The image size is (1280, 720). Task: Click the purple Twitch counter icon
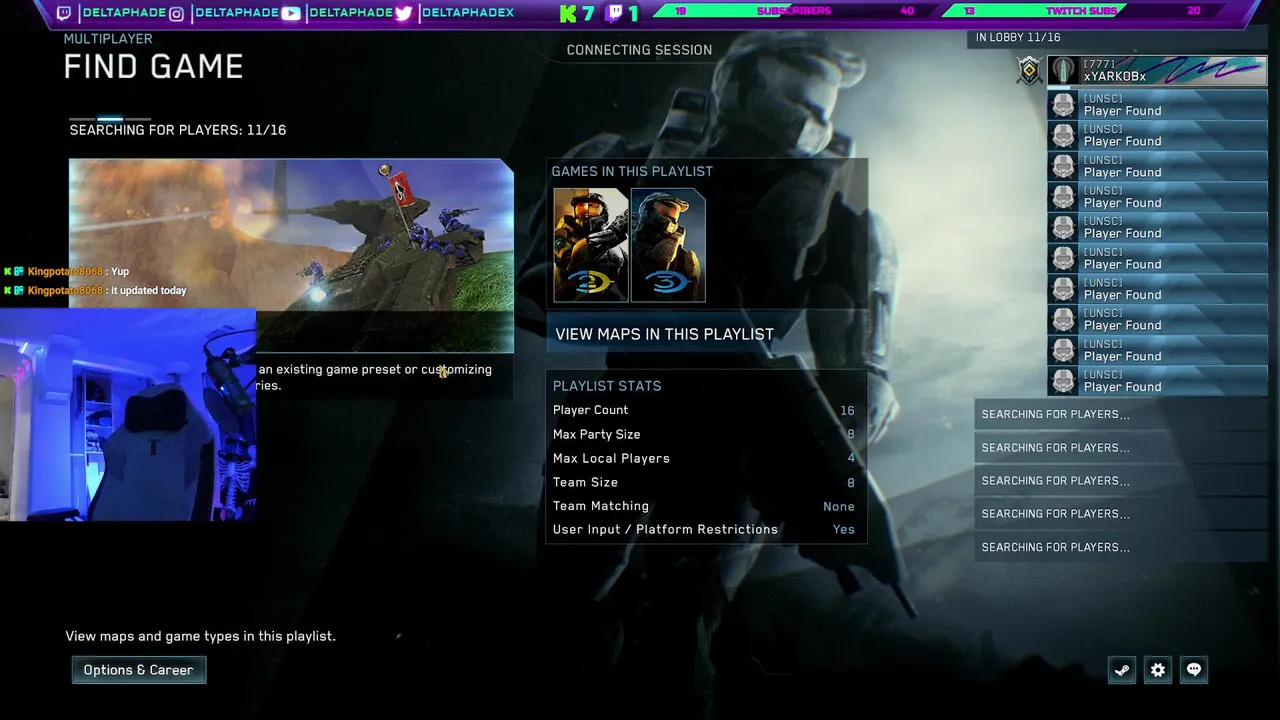616,13
